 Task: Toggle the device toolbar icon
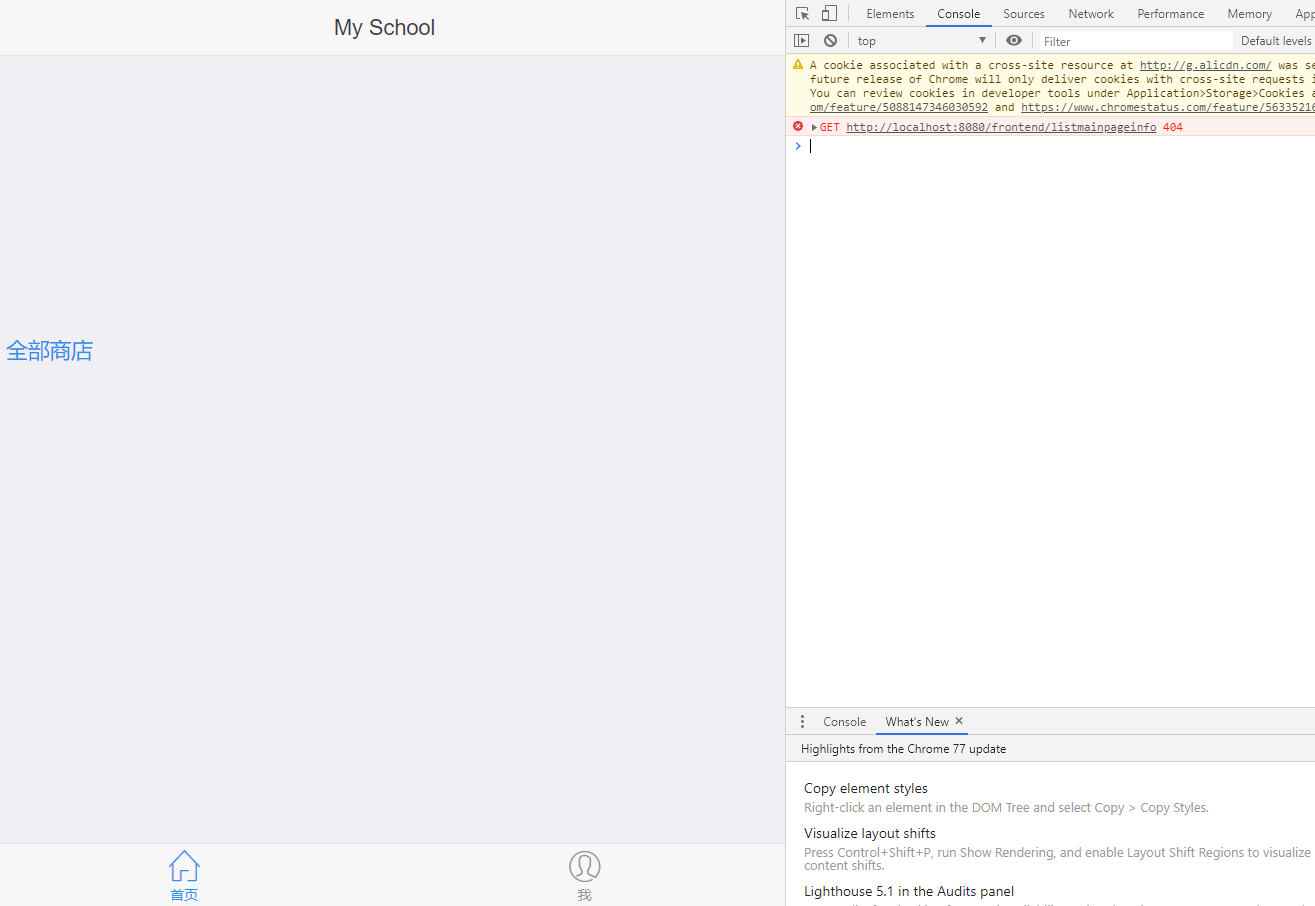point(829,14)
